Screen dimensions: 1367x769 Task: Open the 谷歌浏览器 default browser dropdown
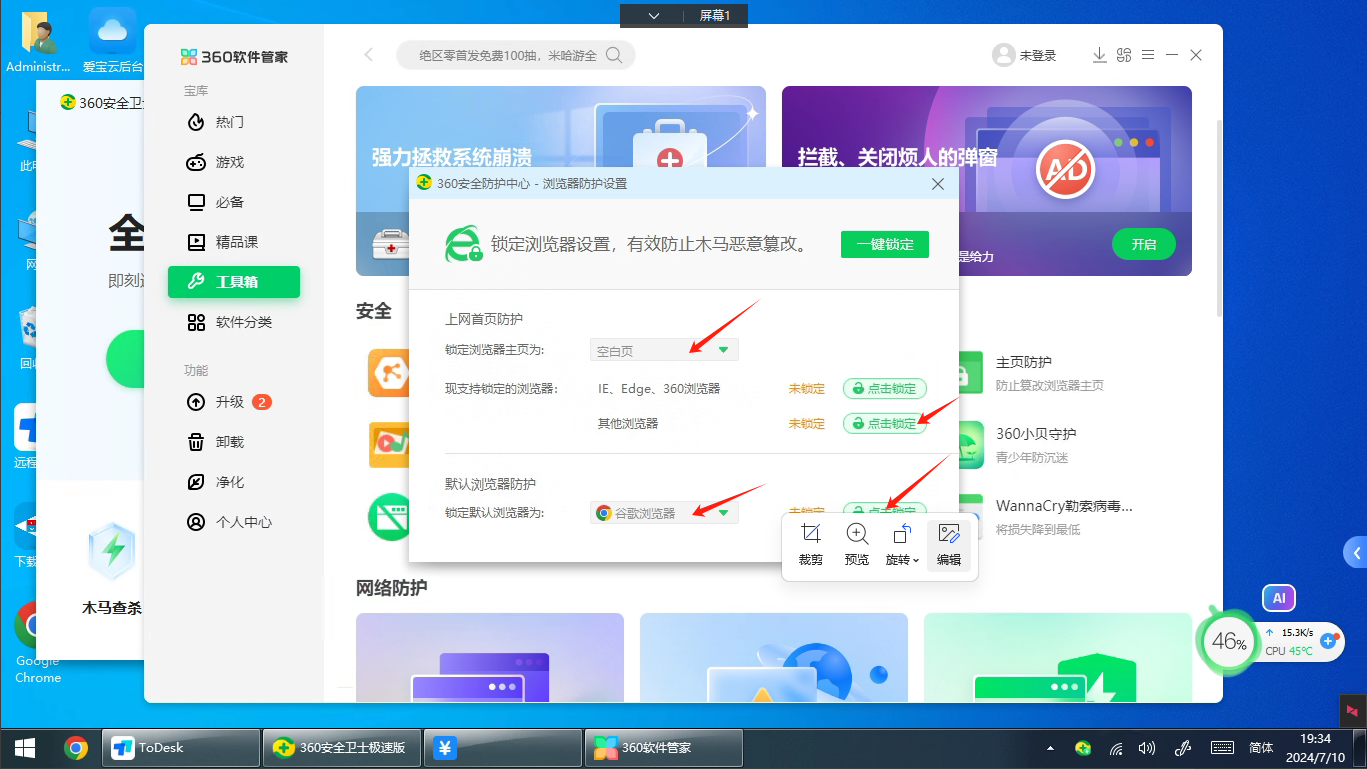tap(664, 513)
